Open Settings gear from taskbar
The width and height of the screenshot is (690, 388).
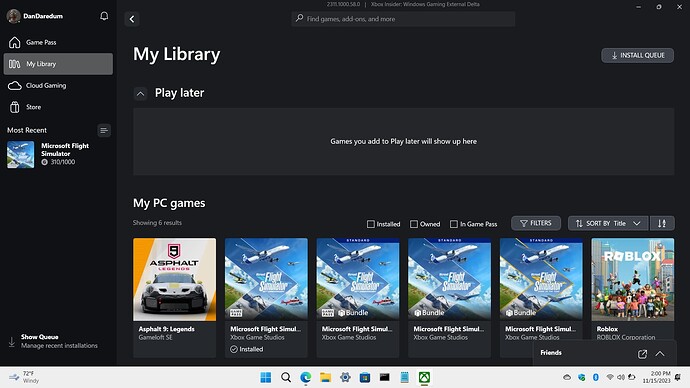[345, 377]
